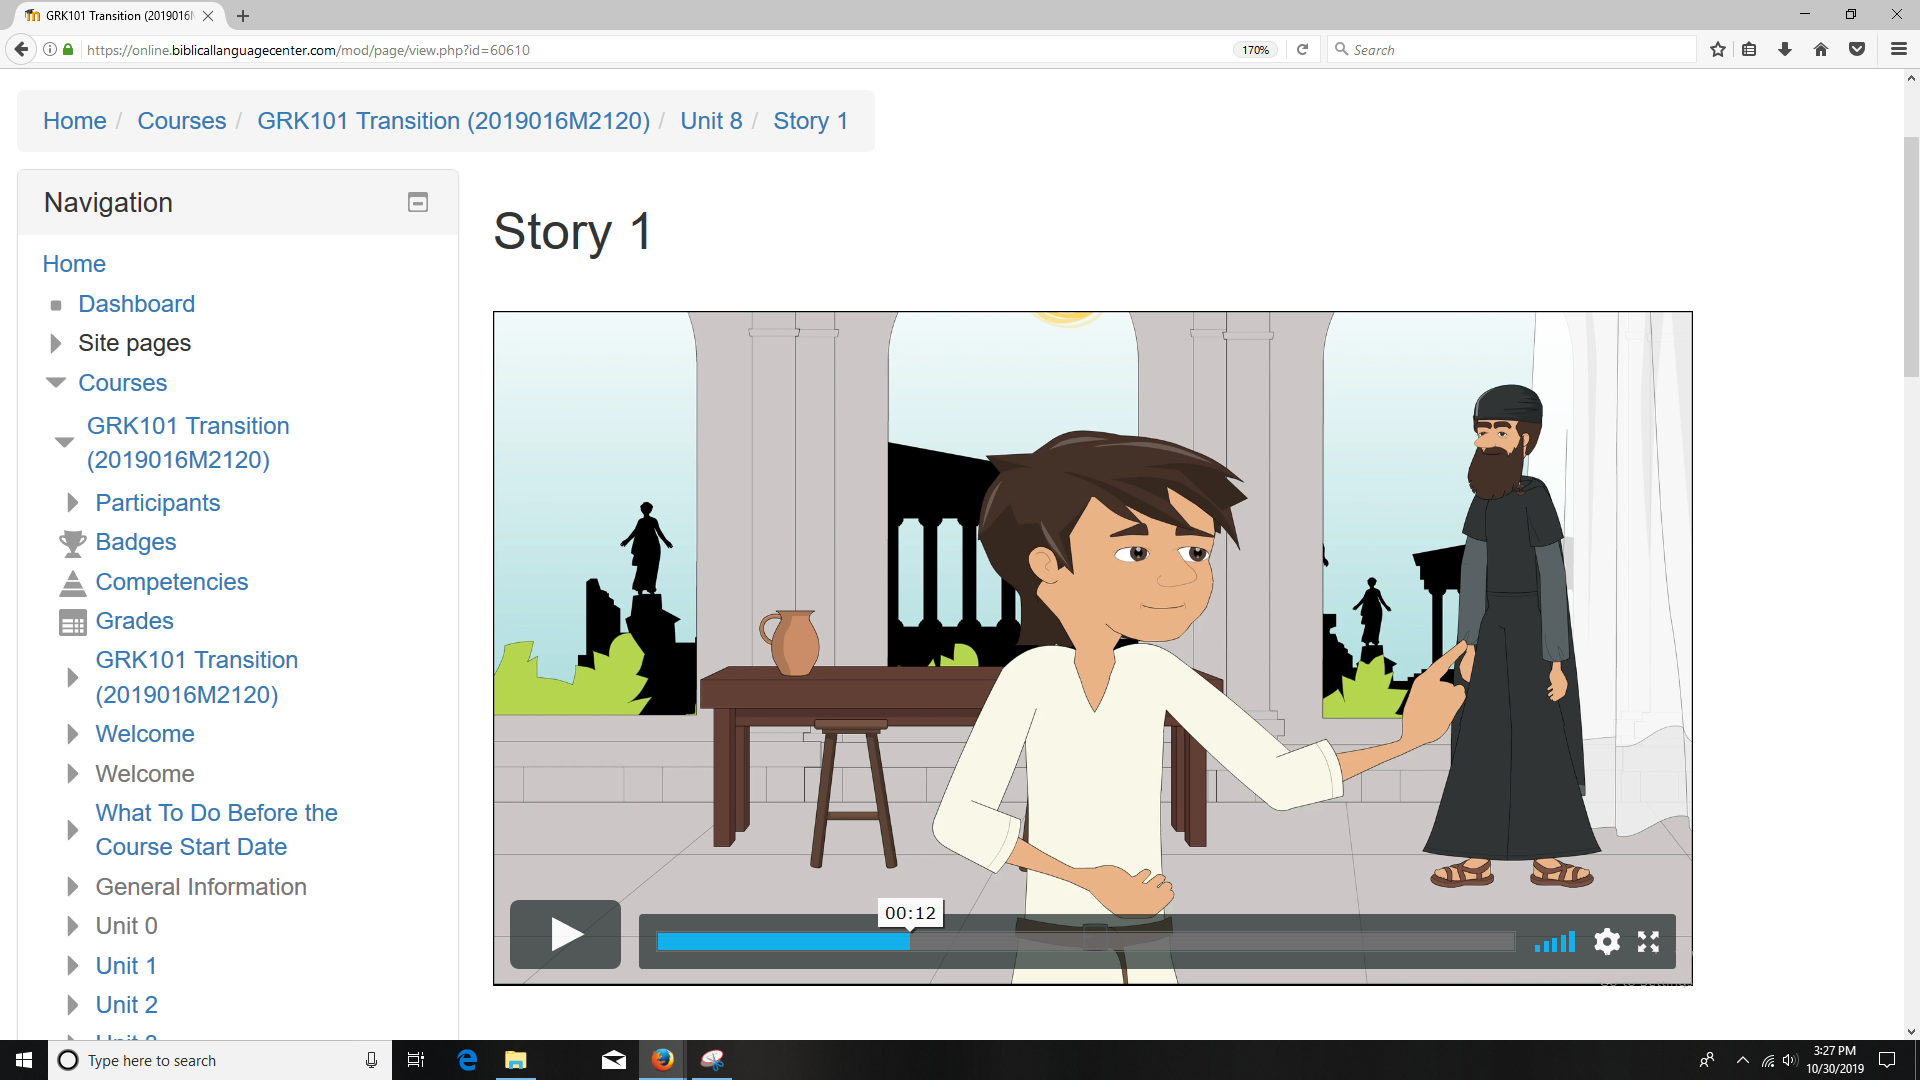Switch to Firefox on the taskbar
1920x1080 pixels.
pos(662,1060)
